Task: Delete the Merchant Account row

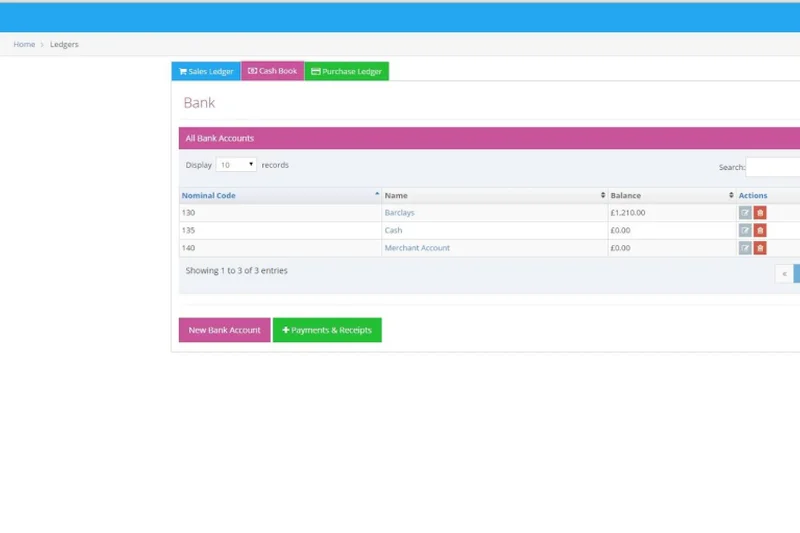Action: (760, 248)
